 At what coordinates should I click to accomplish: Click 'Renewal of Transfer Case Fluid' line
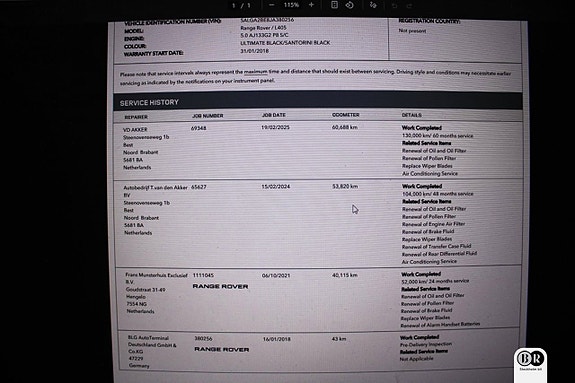436,247
